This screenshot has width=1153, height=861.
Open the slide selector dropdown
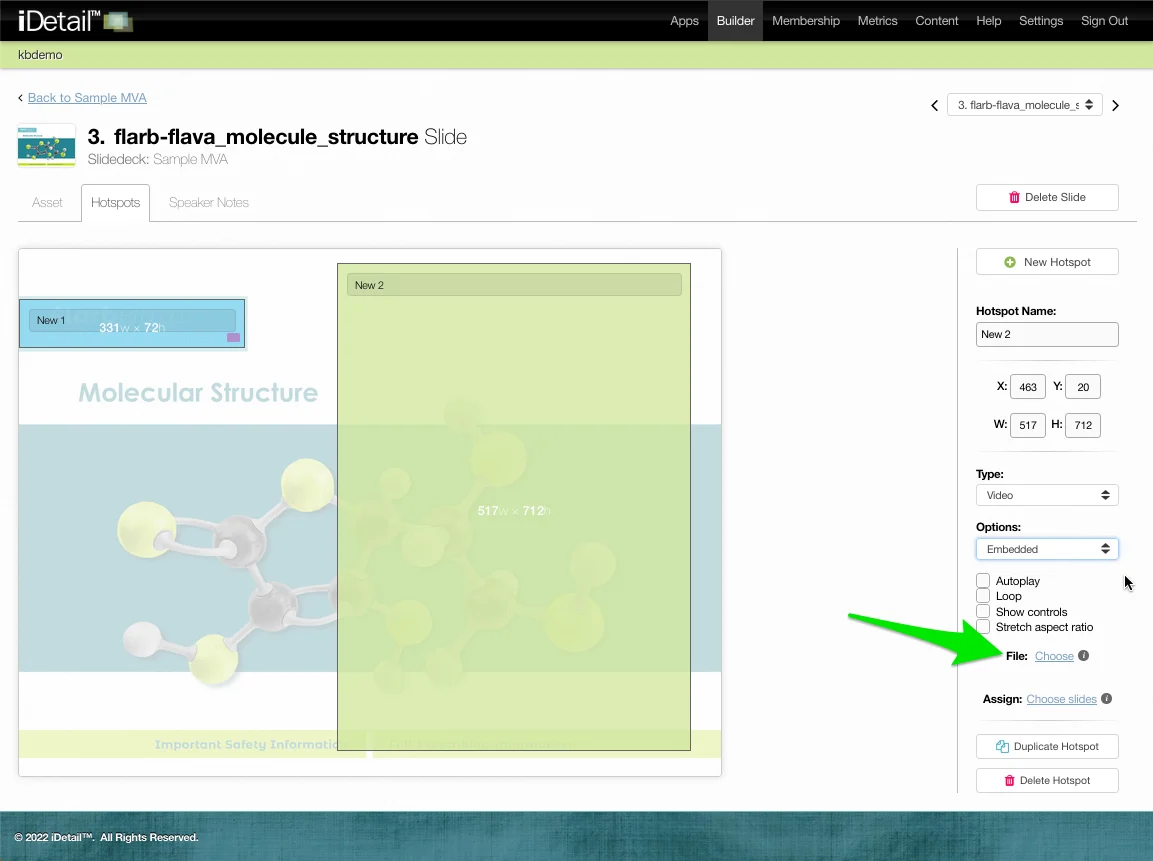pos(1025,105)
